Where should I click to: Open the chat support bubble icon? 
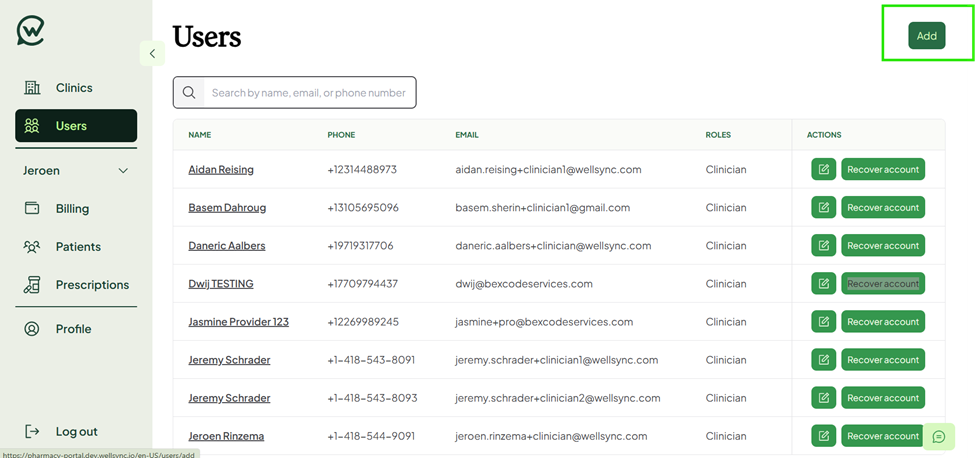(939, 436)
